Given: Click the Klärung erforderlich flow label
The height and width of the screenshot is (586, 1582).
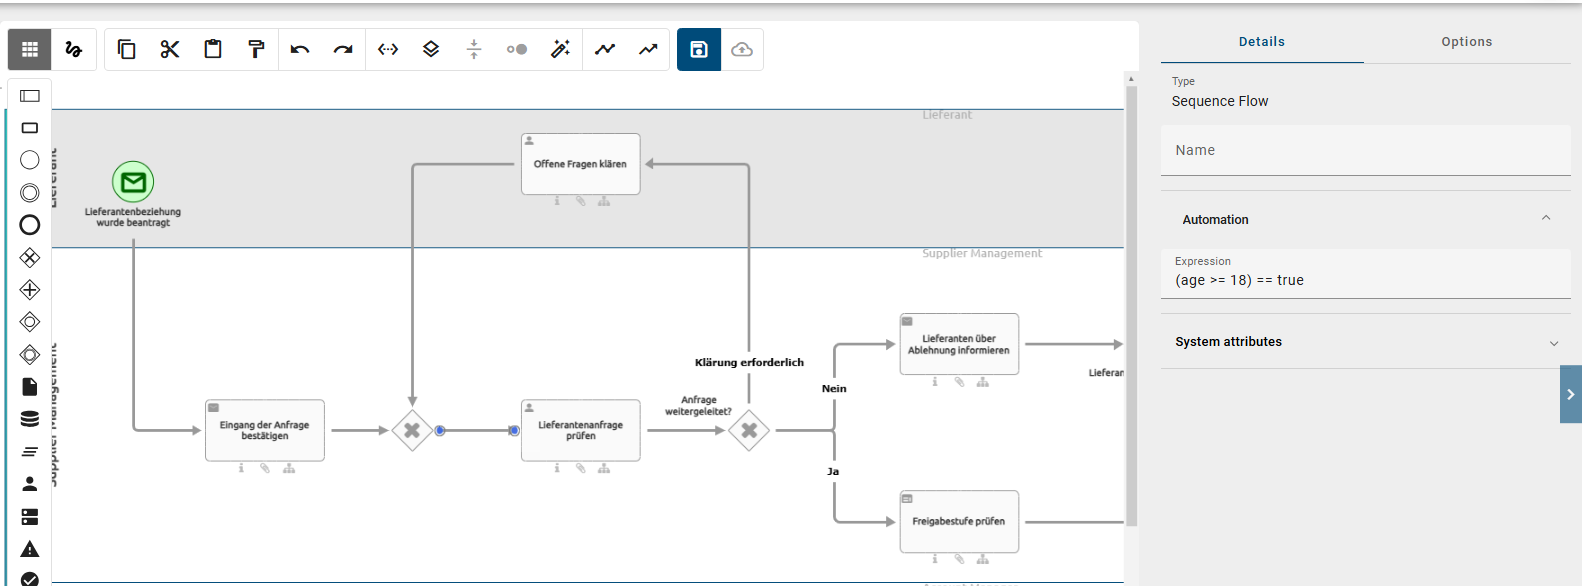Looking at the screenshot, I should 749,363.
